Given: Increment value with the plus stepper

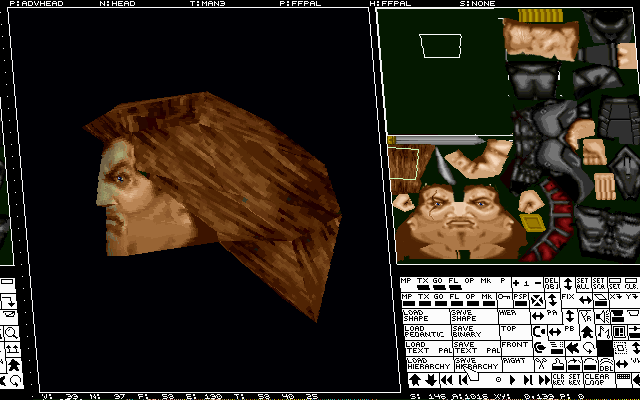Looking at the screenshot, I should point(516,283).
